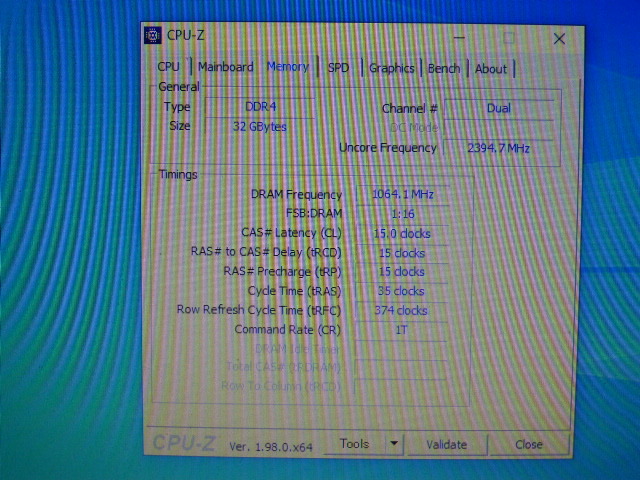This screenshot has height=480, width=640.
Task: Click the CPU-Z window title text
Action: click(186, 36)
